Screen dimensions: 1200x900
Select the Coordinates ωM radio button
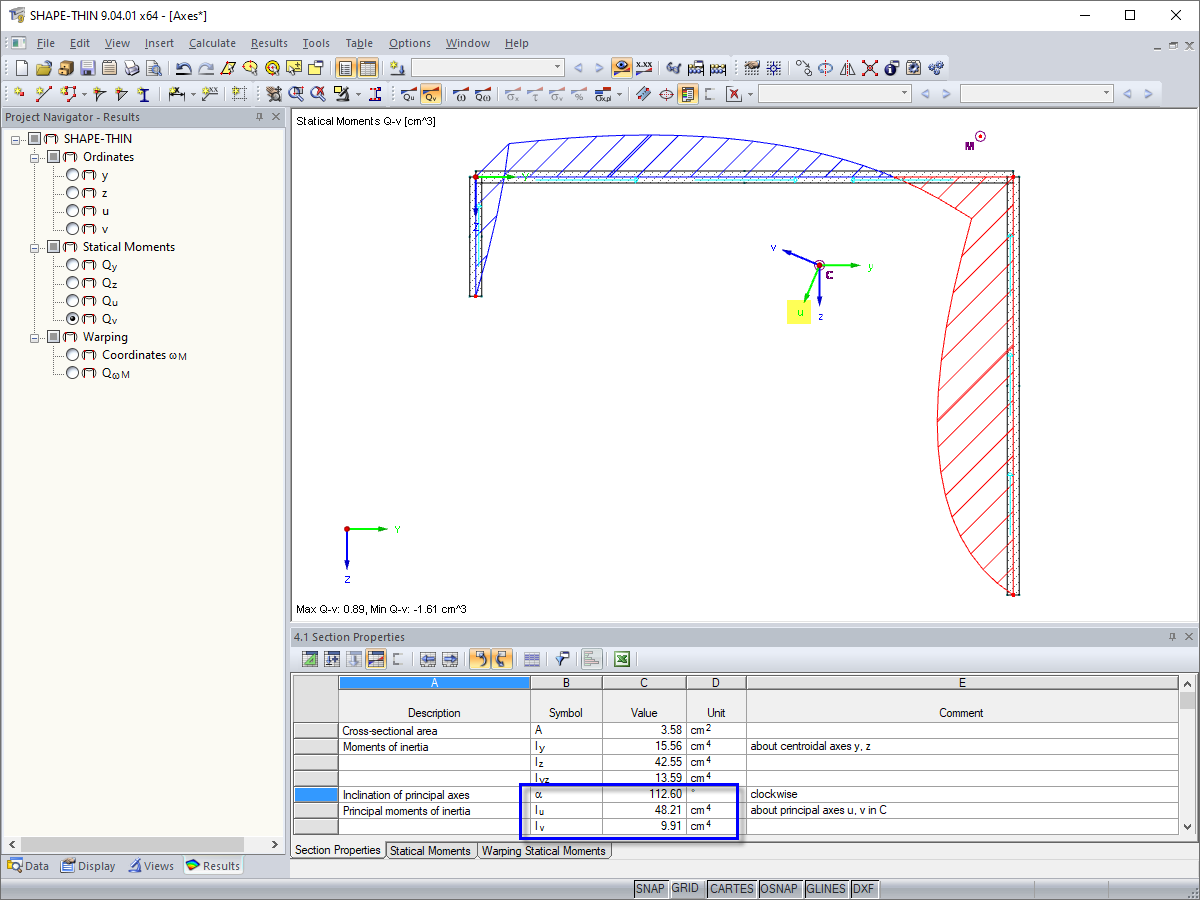[x=73, y=355]
